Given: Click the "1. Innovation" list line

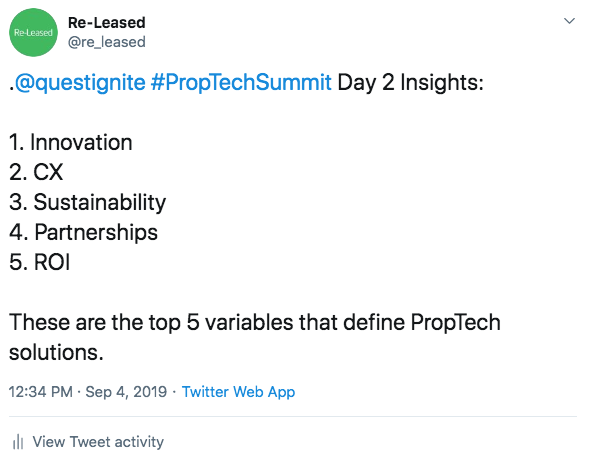Looking at the screenshot, I should [x=71, y=143].
